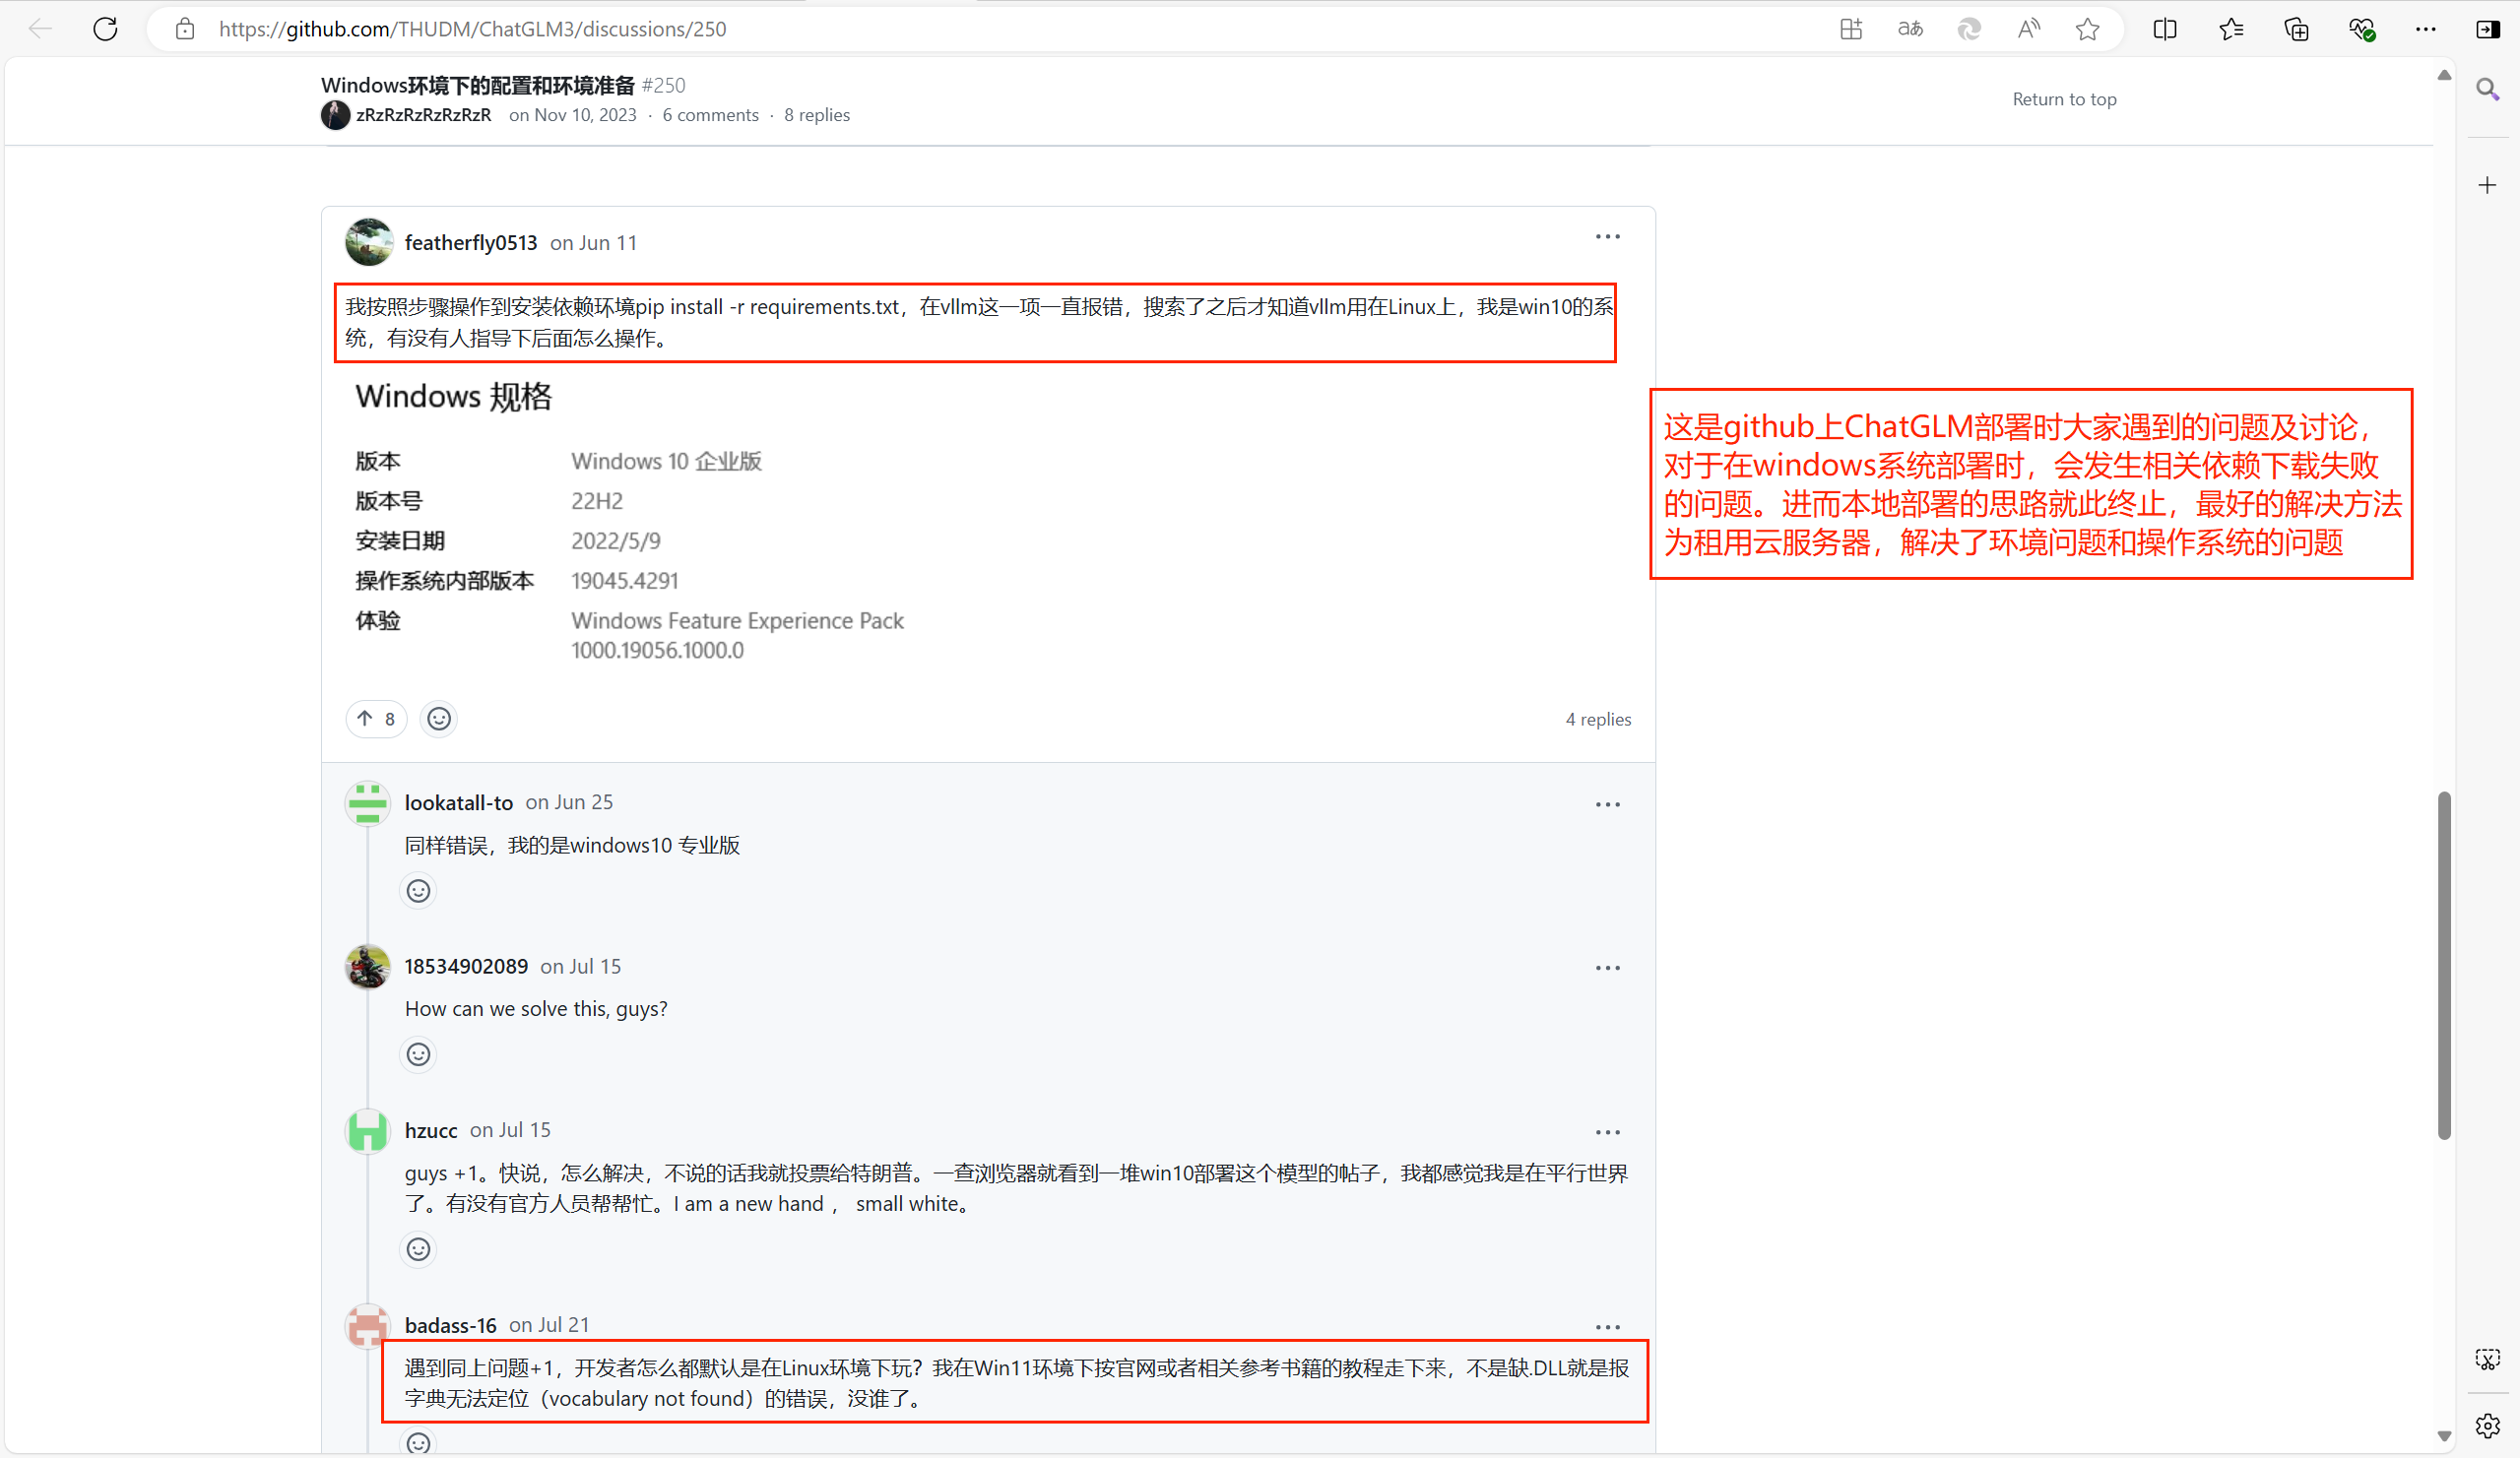Click the address bar URL
This screenshot has height=1458, width=2520.
tap(472, 29)
